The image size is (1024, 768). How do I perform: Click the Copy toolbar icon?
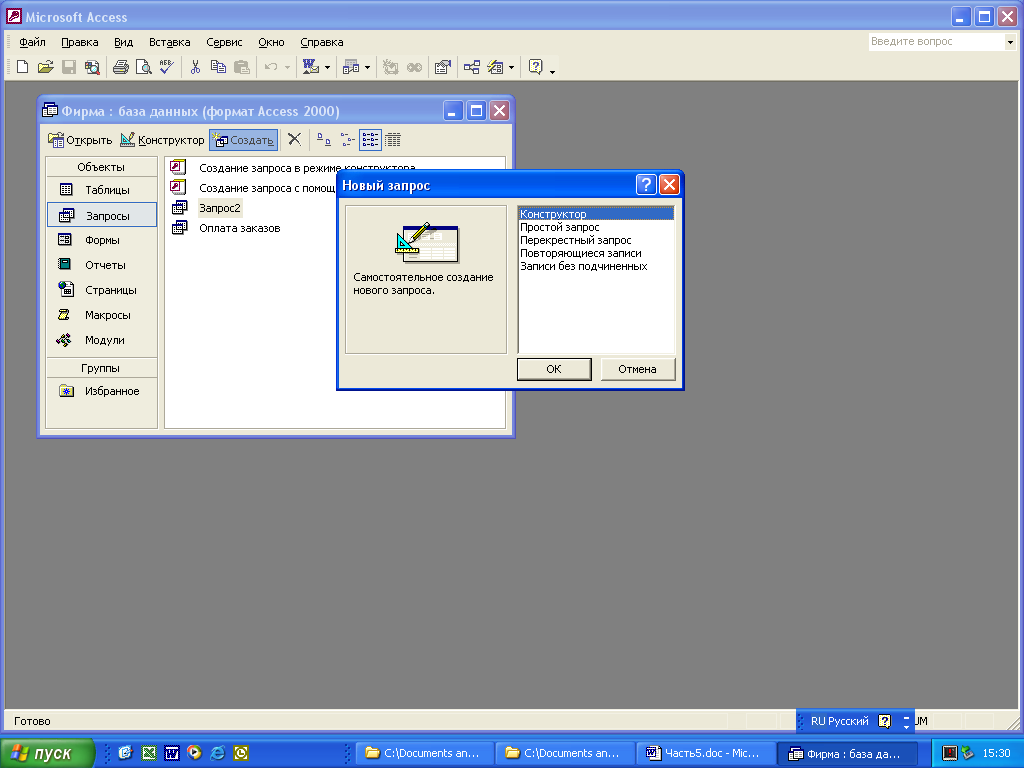tap(218, 67)
